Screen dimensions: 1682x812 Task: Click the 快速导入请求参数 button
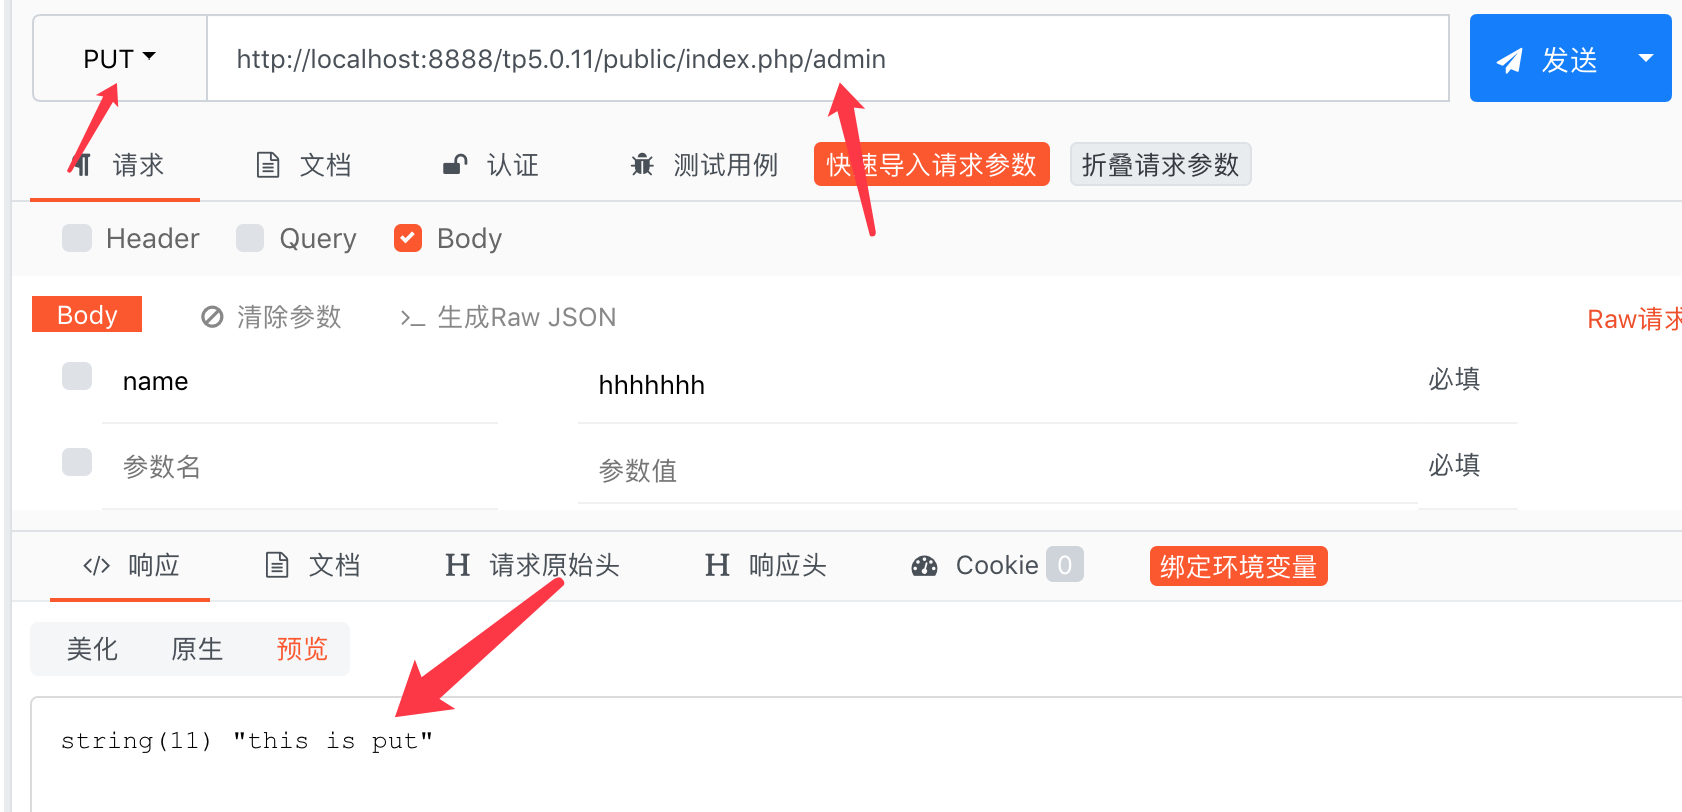tap(932, 165)
